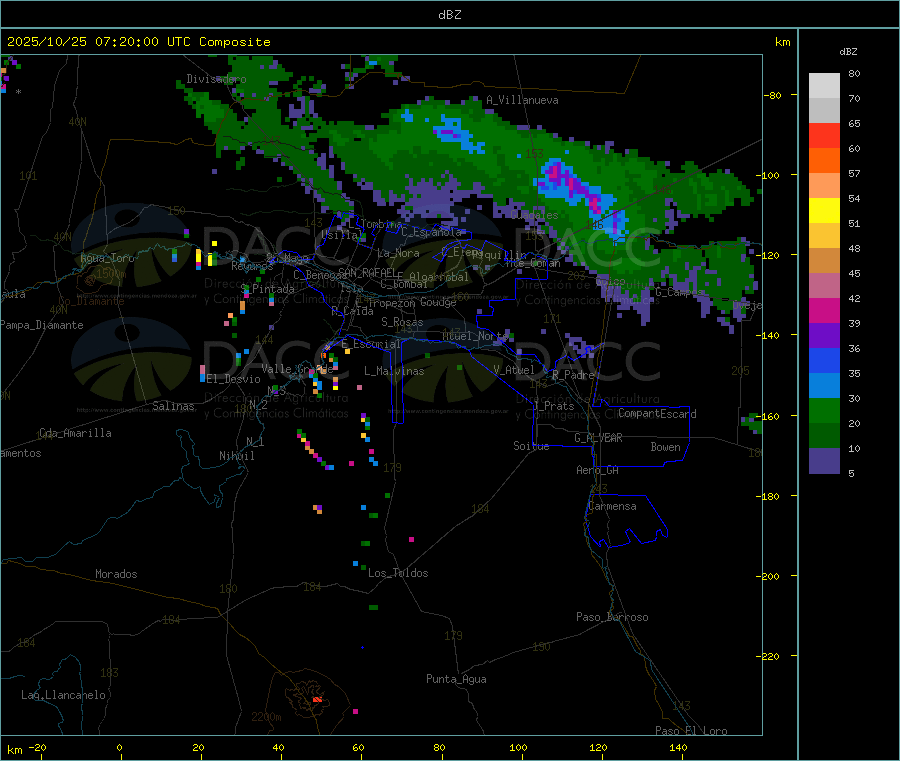Click the 'Agua_Toro' map label

(x=107, y=258)
